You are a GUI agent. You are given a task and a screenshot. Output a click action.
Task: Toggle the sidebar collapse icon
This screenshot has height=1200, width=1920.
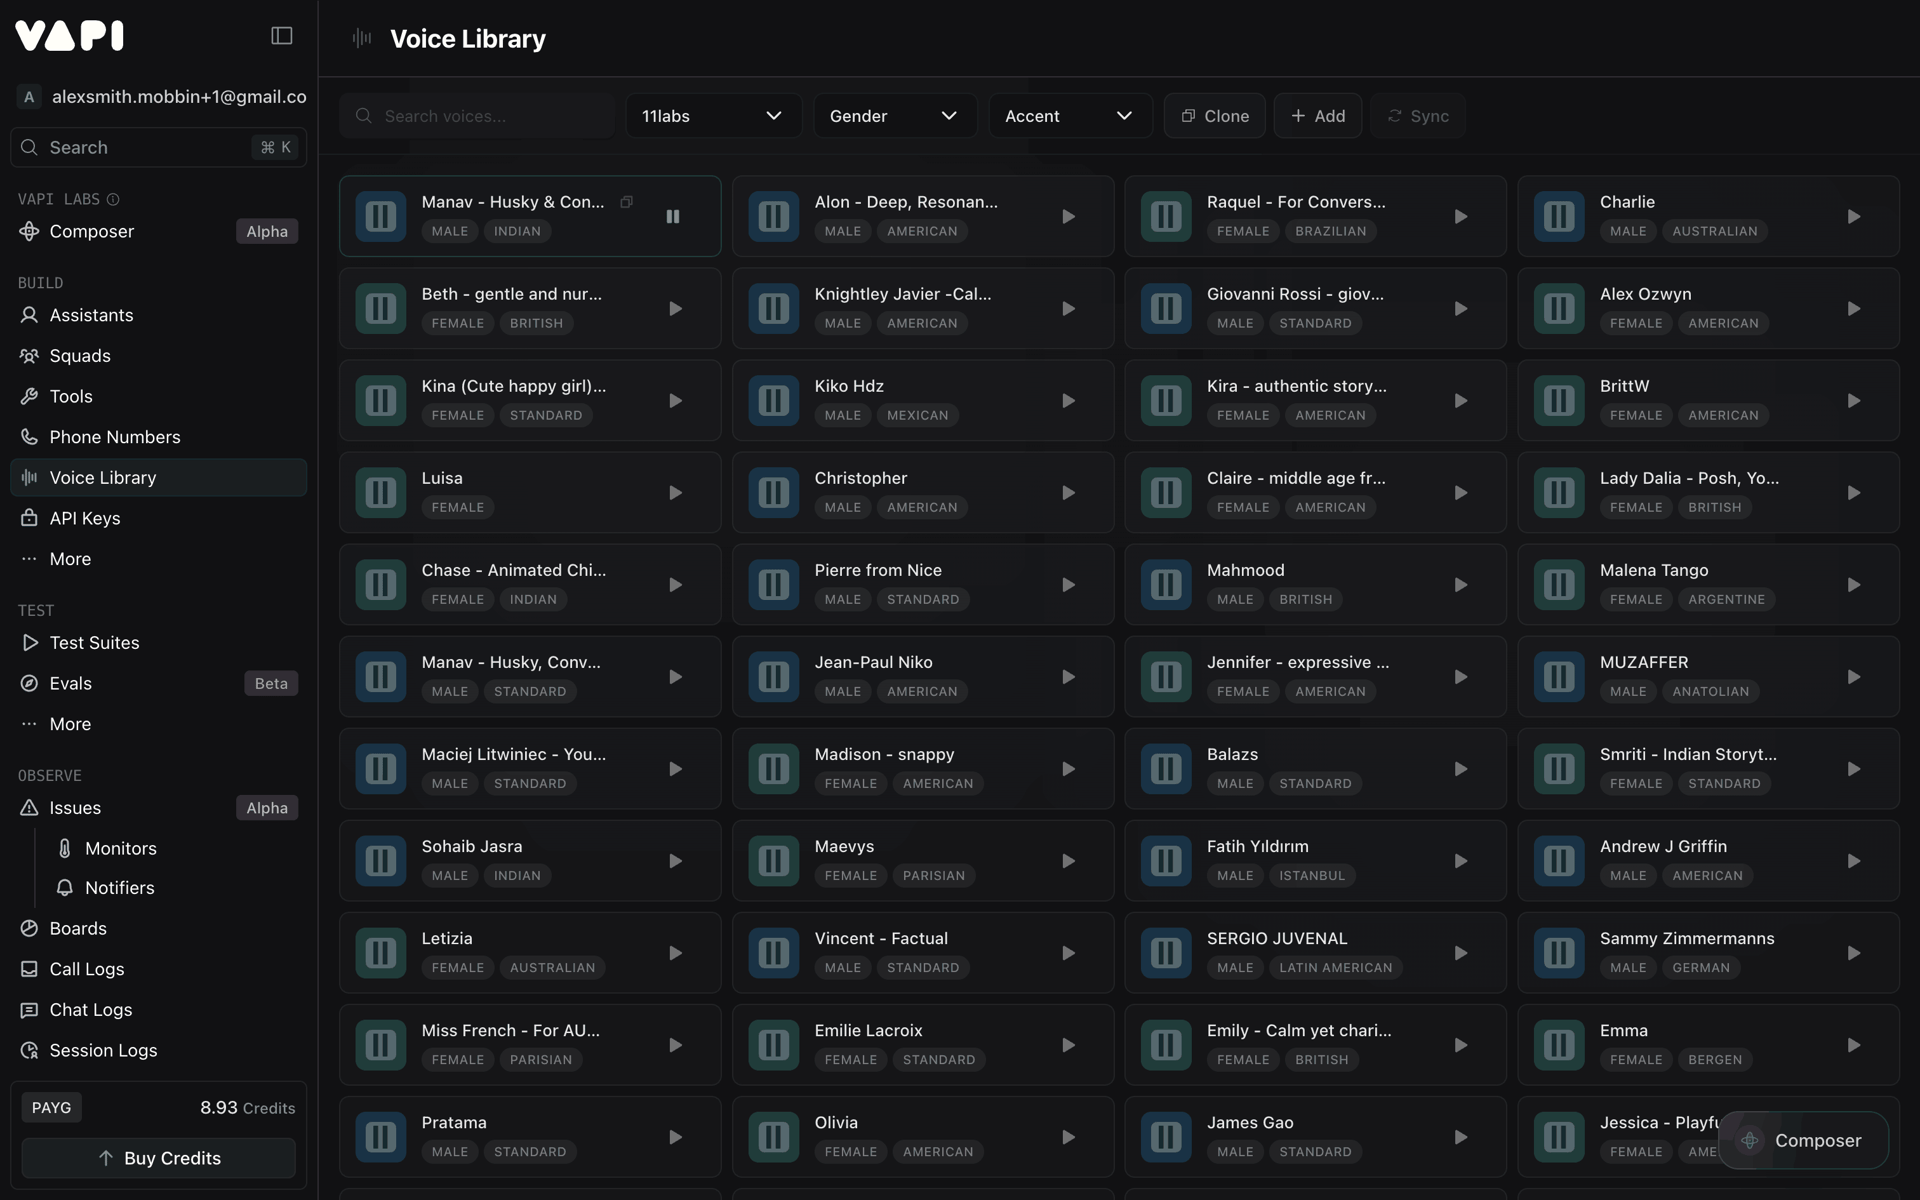click(x=282, y=36)
